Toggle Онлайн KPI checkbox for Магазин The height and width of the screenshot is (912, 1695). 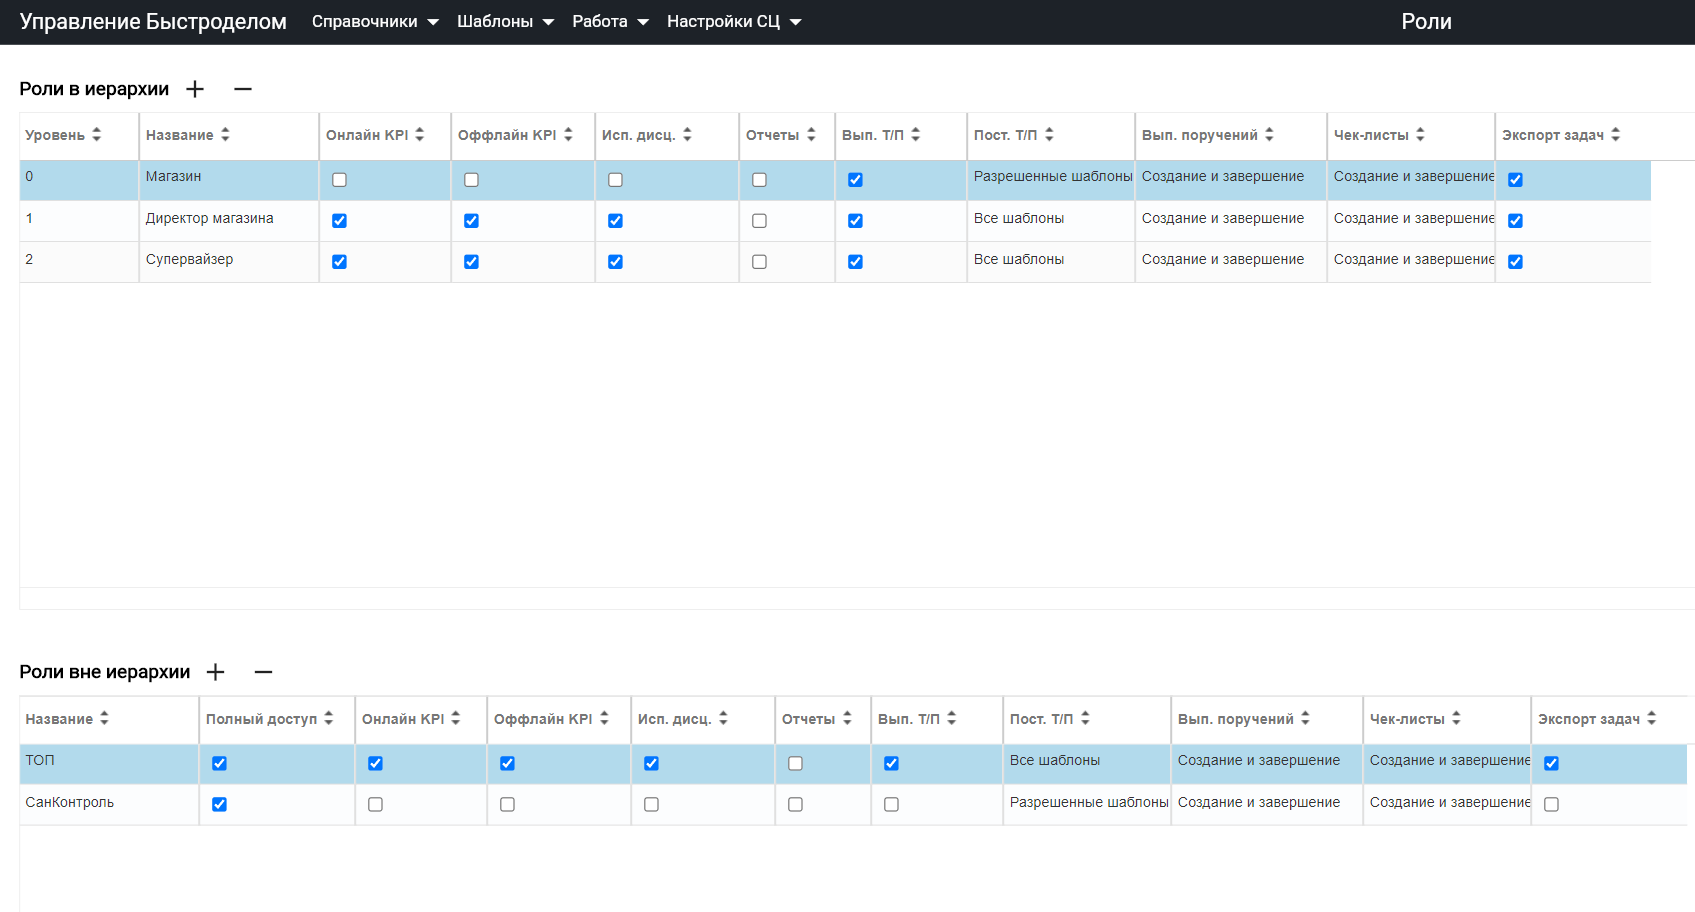[339, 180]
